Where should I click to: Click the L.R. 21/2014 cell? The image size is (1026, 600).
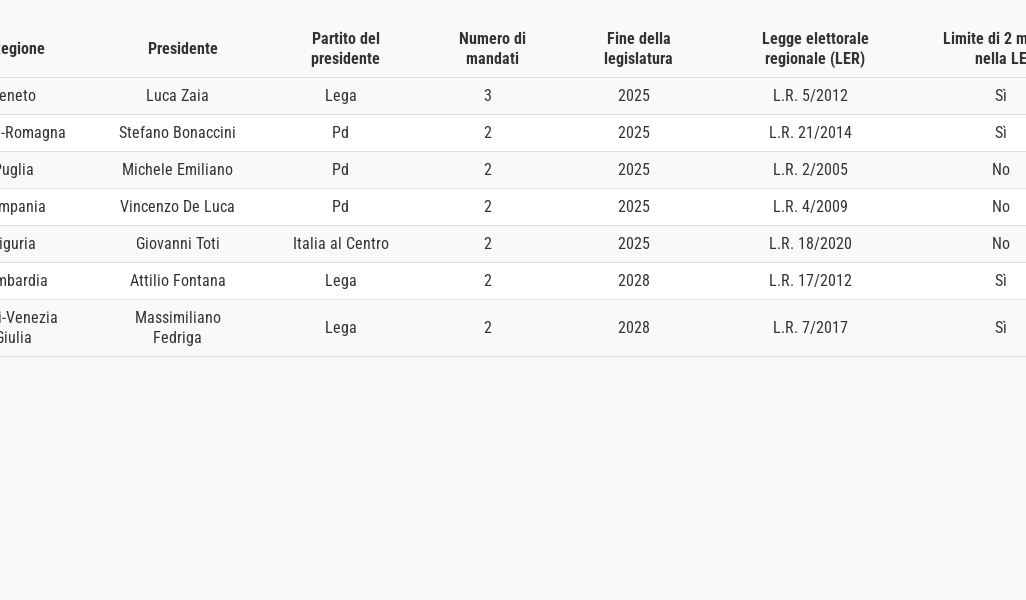[810, 133]
